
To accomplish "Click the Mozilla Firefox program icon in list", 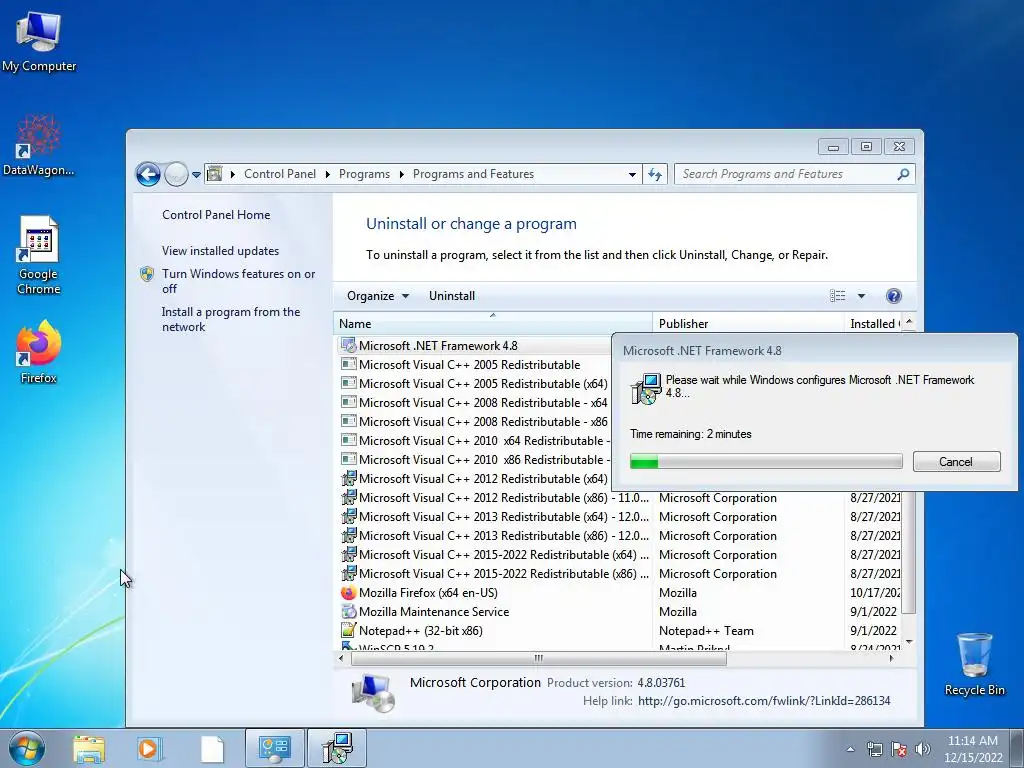I will tap(348, 593).
